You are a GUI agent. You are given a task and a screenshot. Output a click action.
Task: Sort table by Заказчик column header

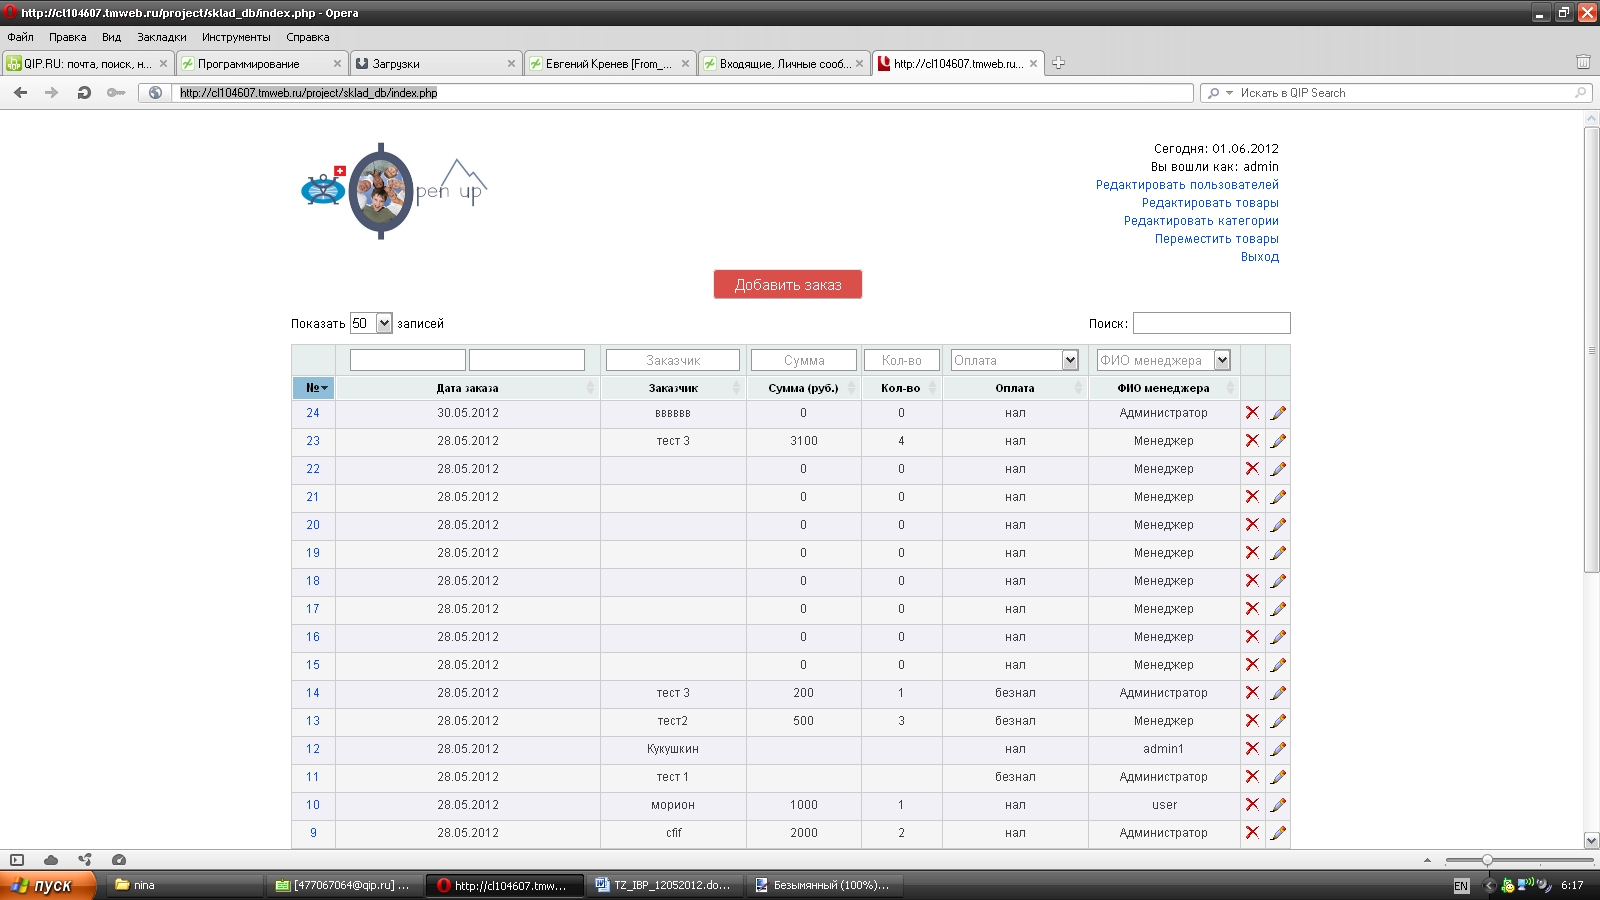[x=673, y=387]
